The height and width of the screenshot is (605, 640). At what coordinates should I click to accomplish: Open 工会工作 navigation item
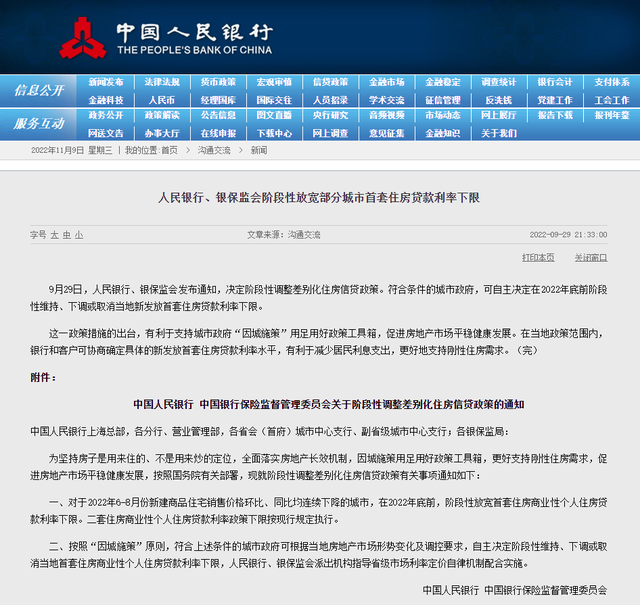tap(612, 100)
